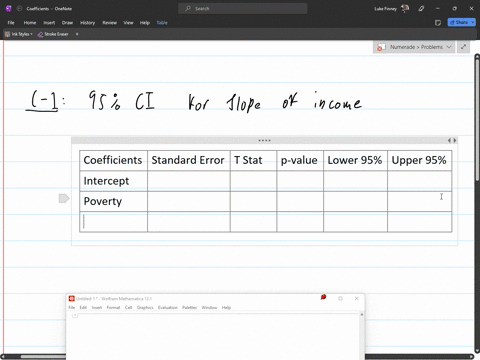Open the Edit menu in Mathematica
Screen dimensions: 480x360
pyautogui.click(x=83, y=307)
